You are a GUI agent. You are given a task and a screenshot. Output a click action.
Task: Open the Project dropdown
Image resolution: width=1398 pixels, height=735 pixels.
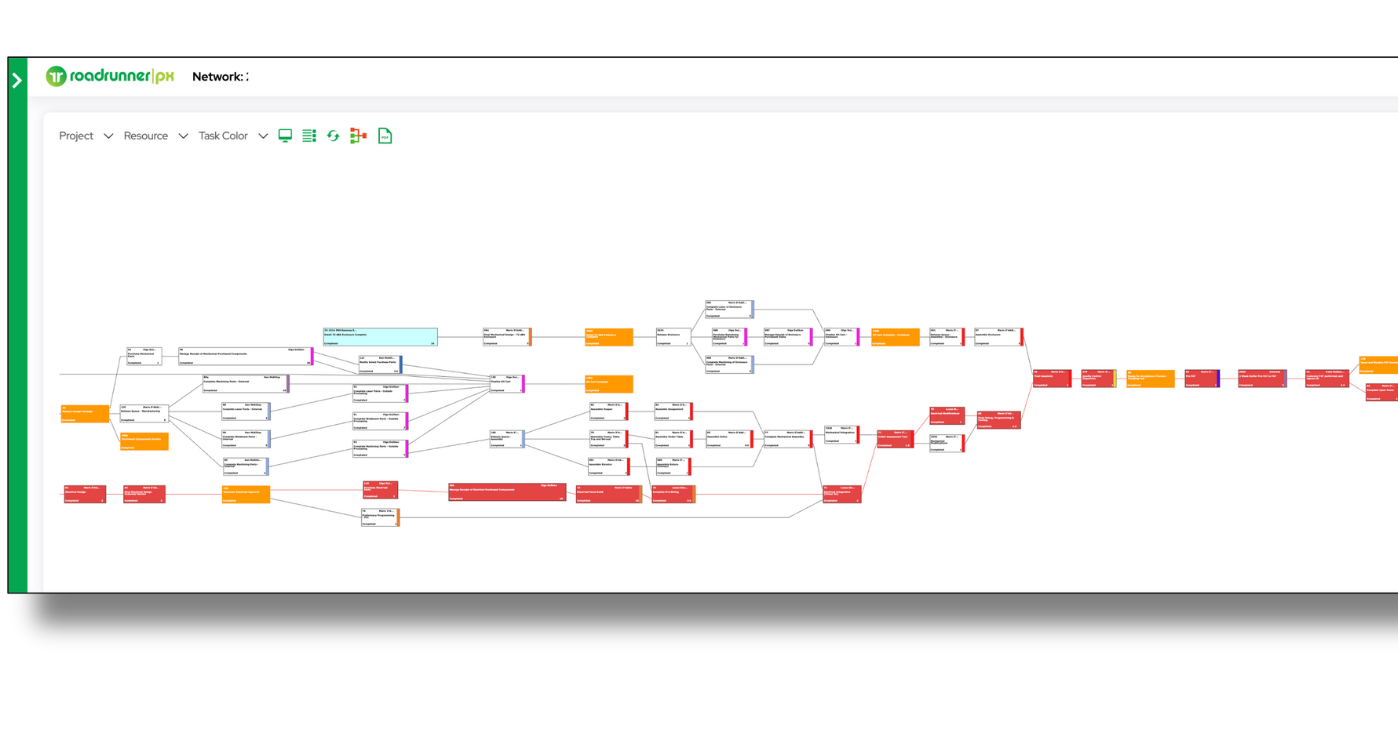click(86, 136)
